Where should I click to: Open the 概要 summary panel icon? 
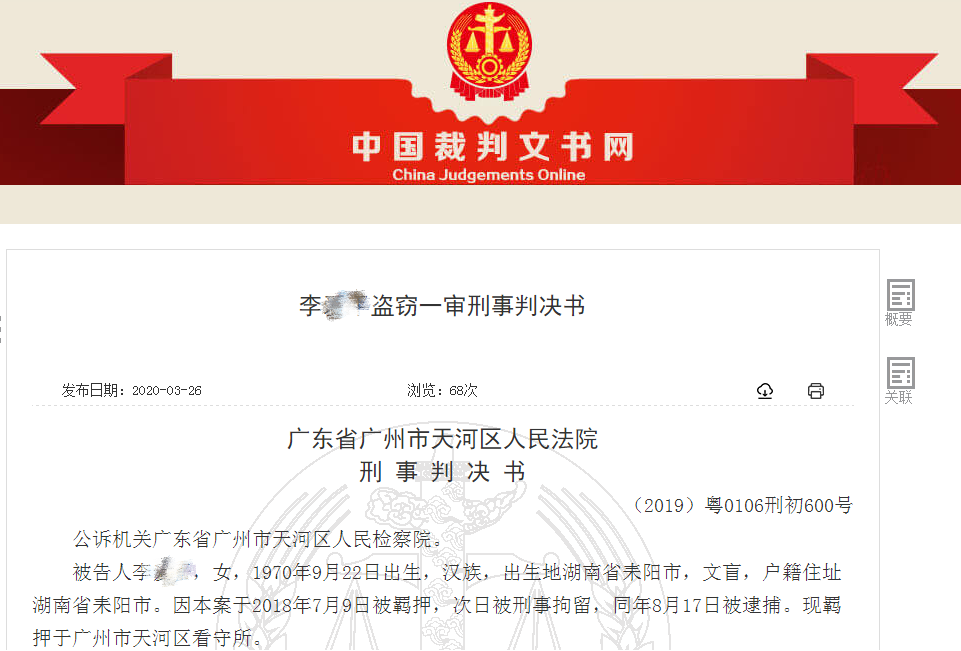point(900,303)
